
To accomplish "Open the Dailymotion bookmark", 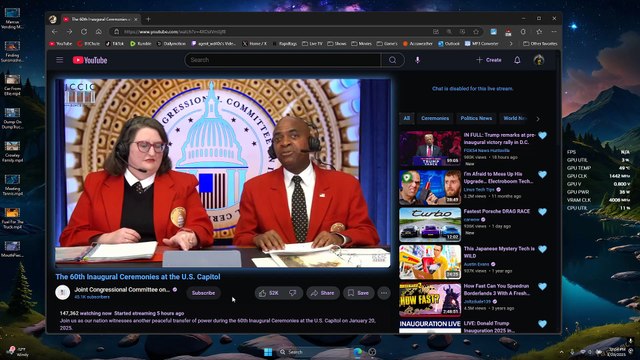I will click(171, 44).
